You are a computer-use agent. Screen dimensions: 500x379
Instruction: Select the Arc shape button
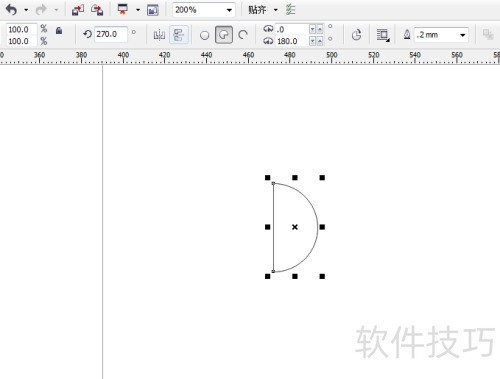pyautogui.click(x=243, y=35)
